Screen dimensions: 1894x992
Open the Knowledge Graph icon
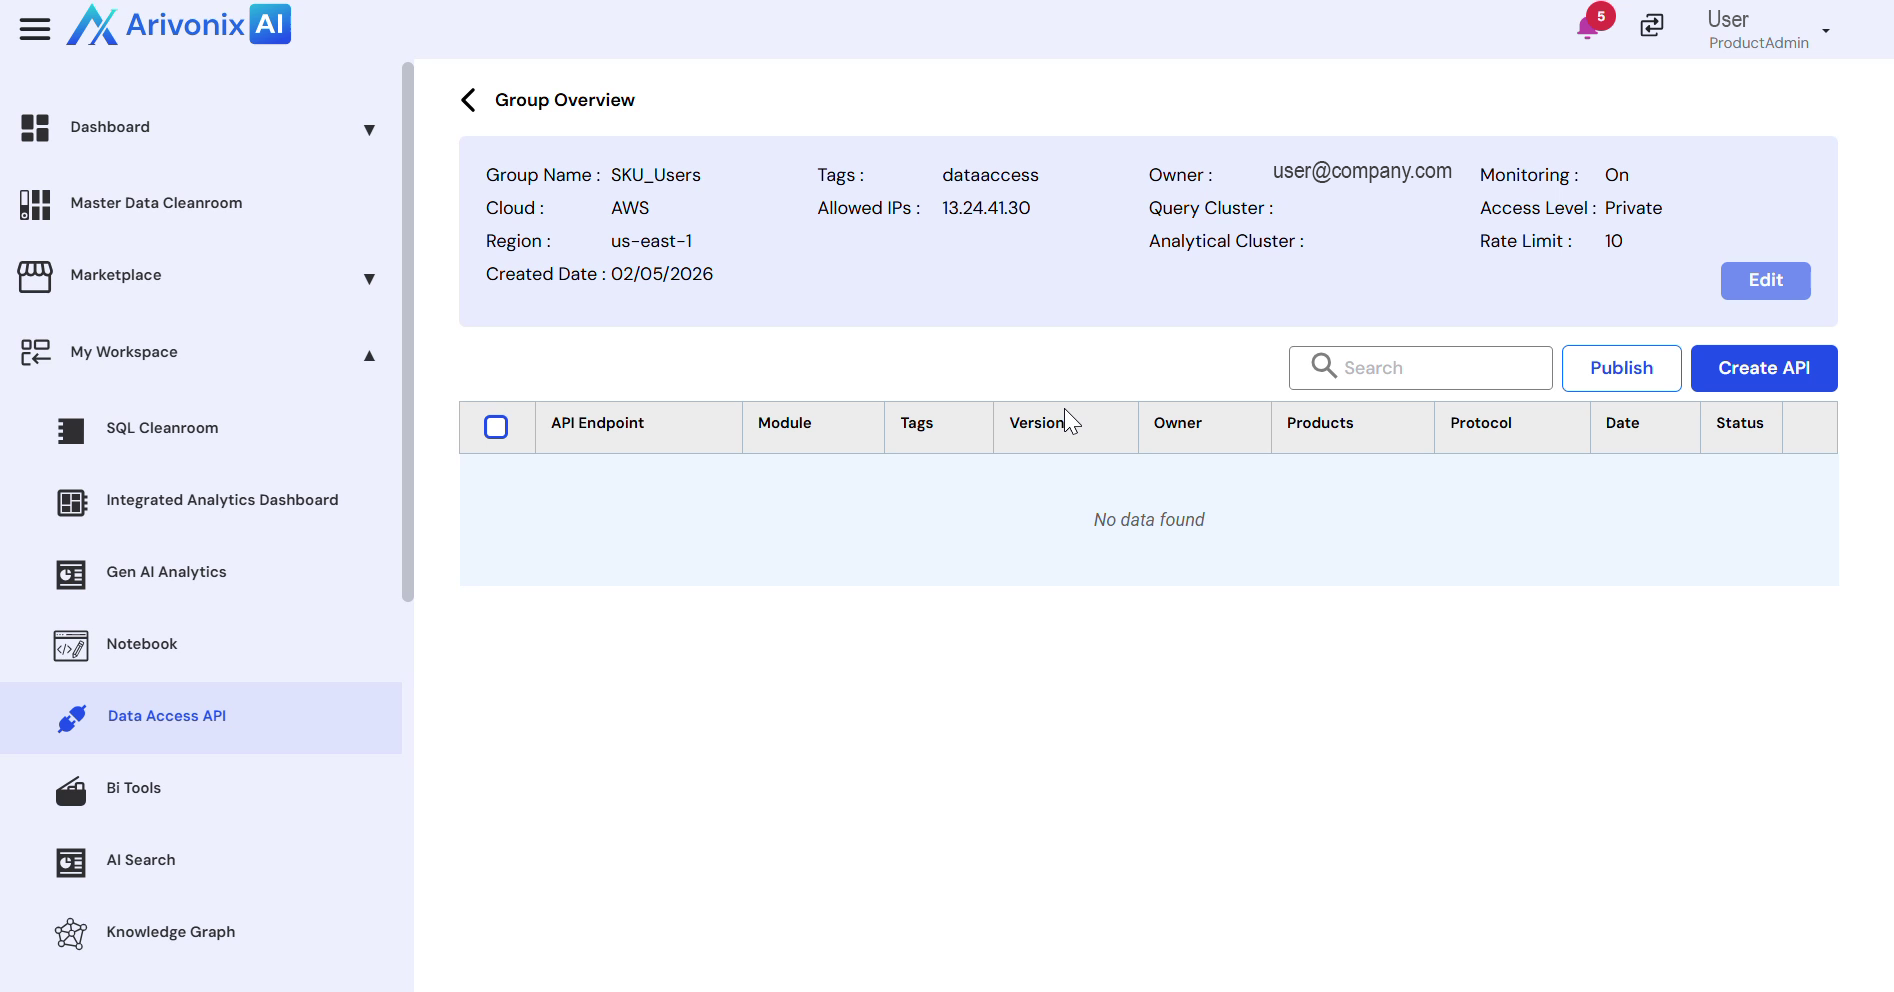click(71, 933)
